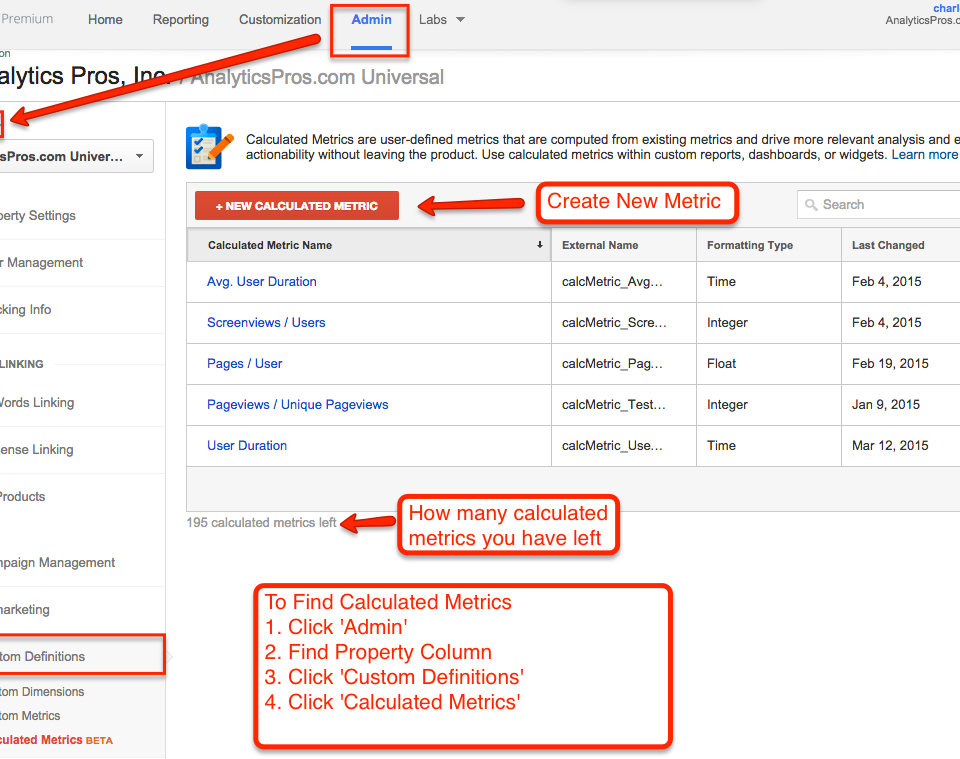The image size is (960, 759).
Task: Open the Remarketing sidebar item
Action: (x=24, y=610)
